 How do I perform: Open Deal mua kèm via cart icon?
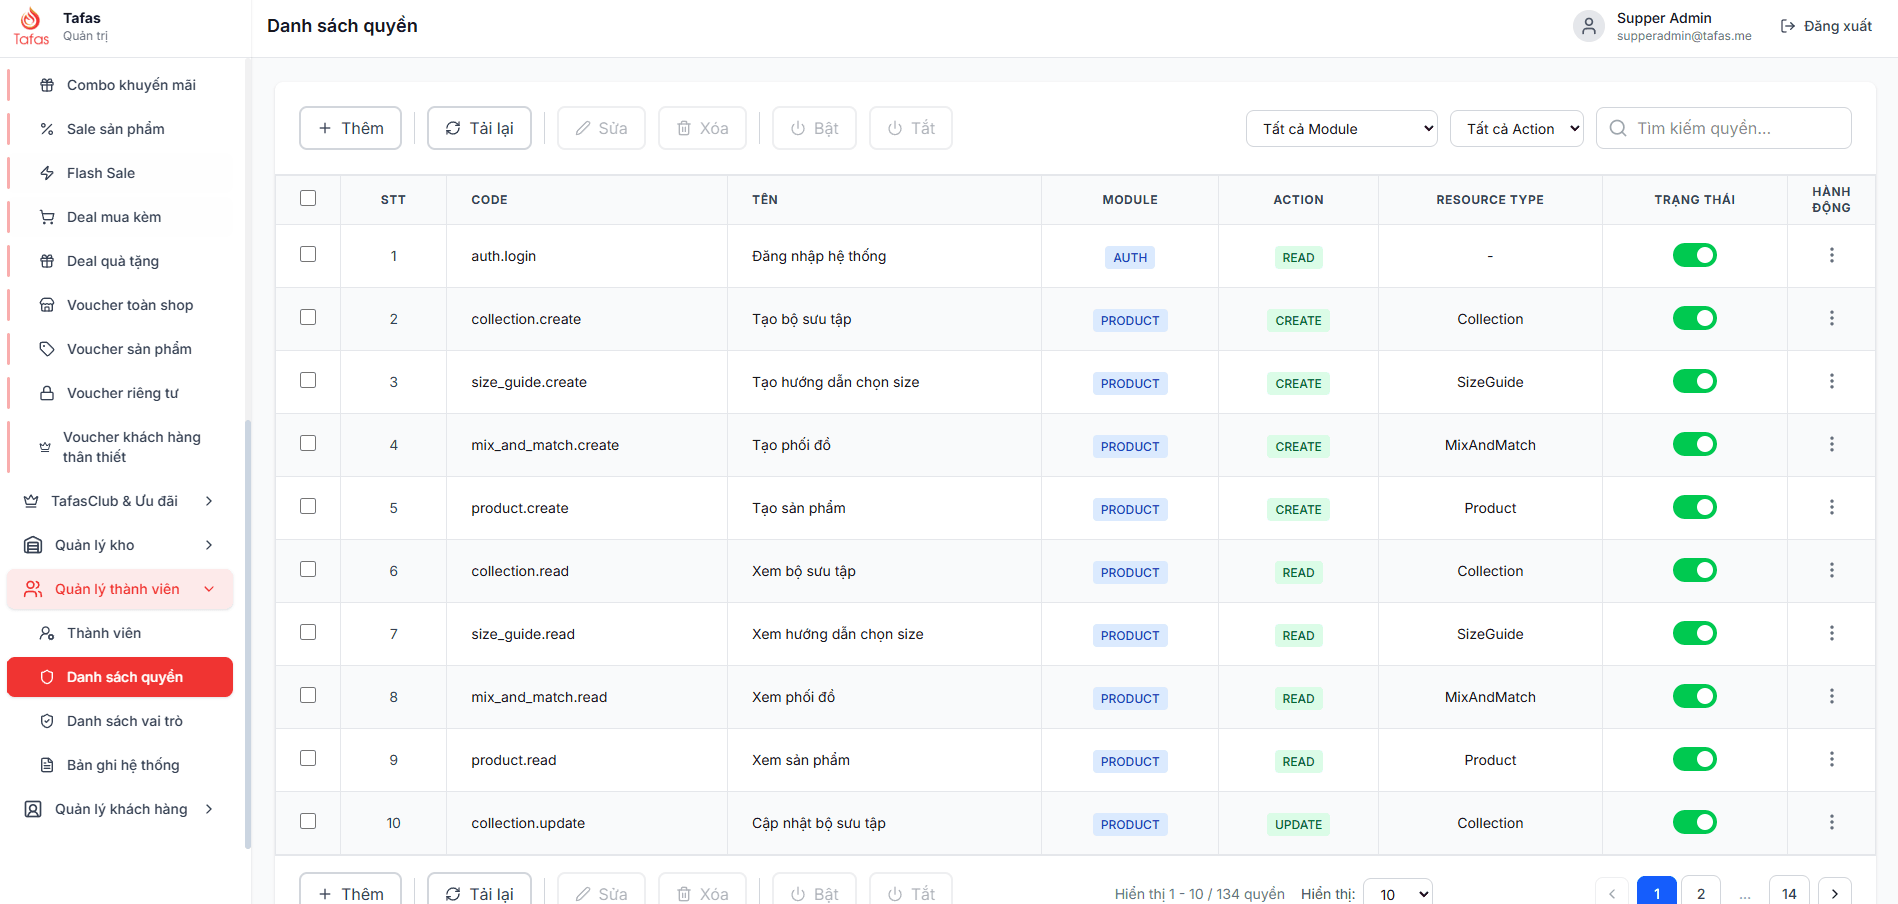46,216
